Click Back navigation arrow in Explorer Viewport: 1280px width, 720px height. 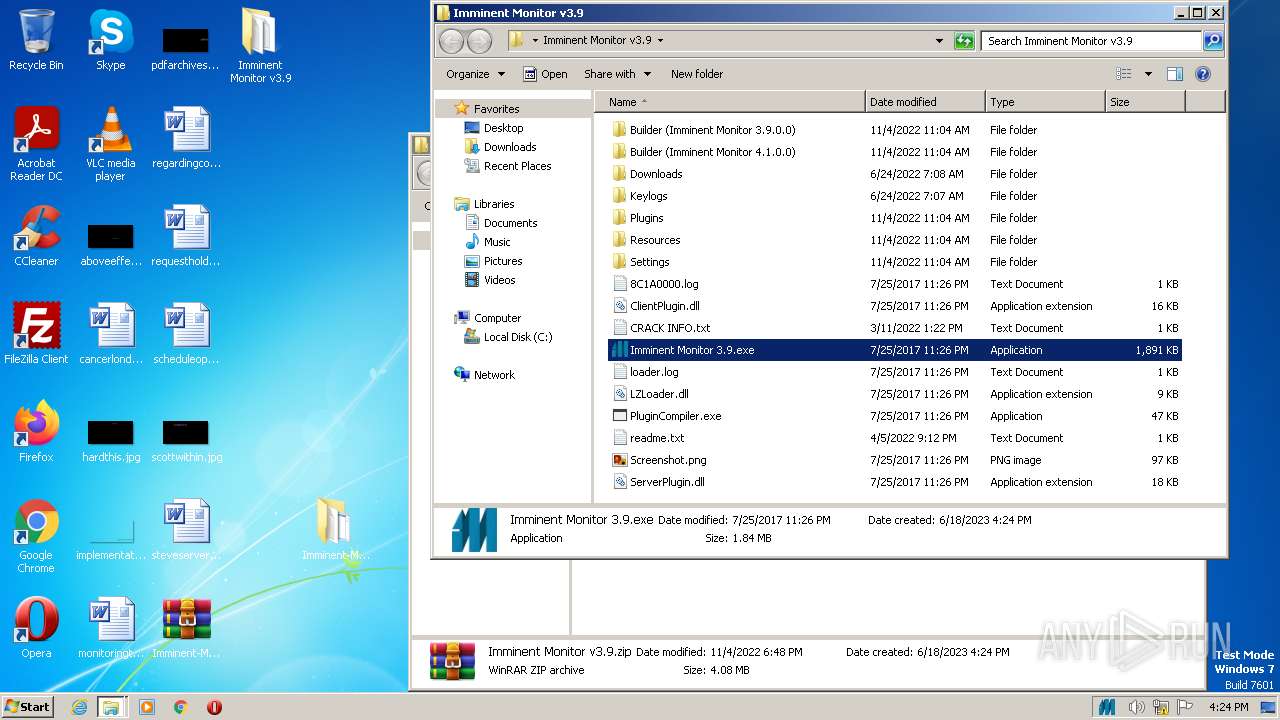point(452,41)
